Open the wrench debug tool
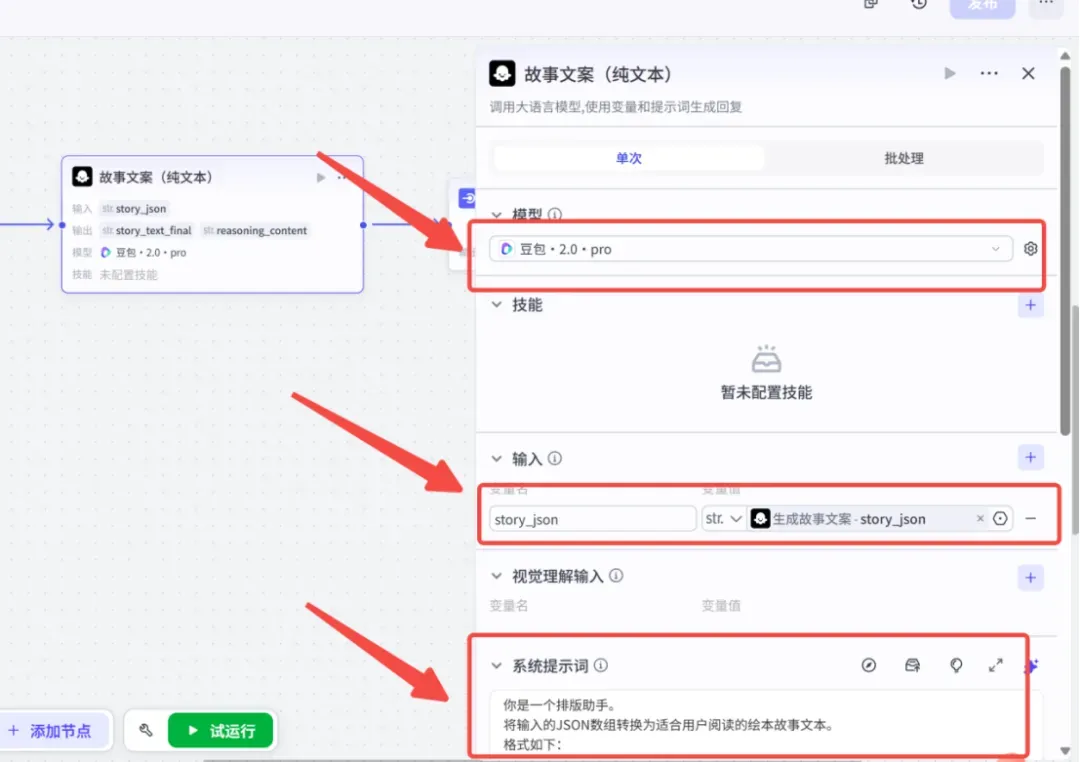The image size is (1080, 762). (x=145, y=730)
